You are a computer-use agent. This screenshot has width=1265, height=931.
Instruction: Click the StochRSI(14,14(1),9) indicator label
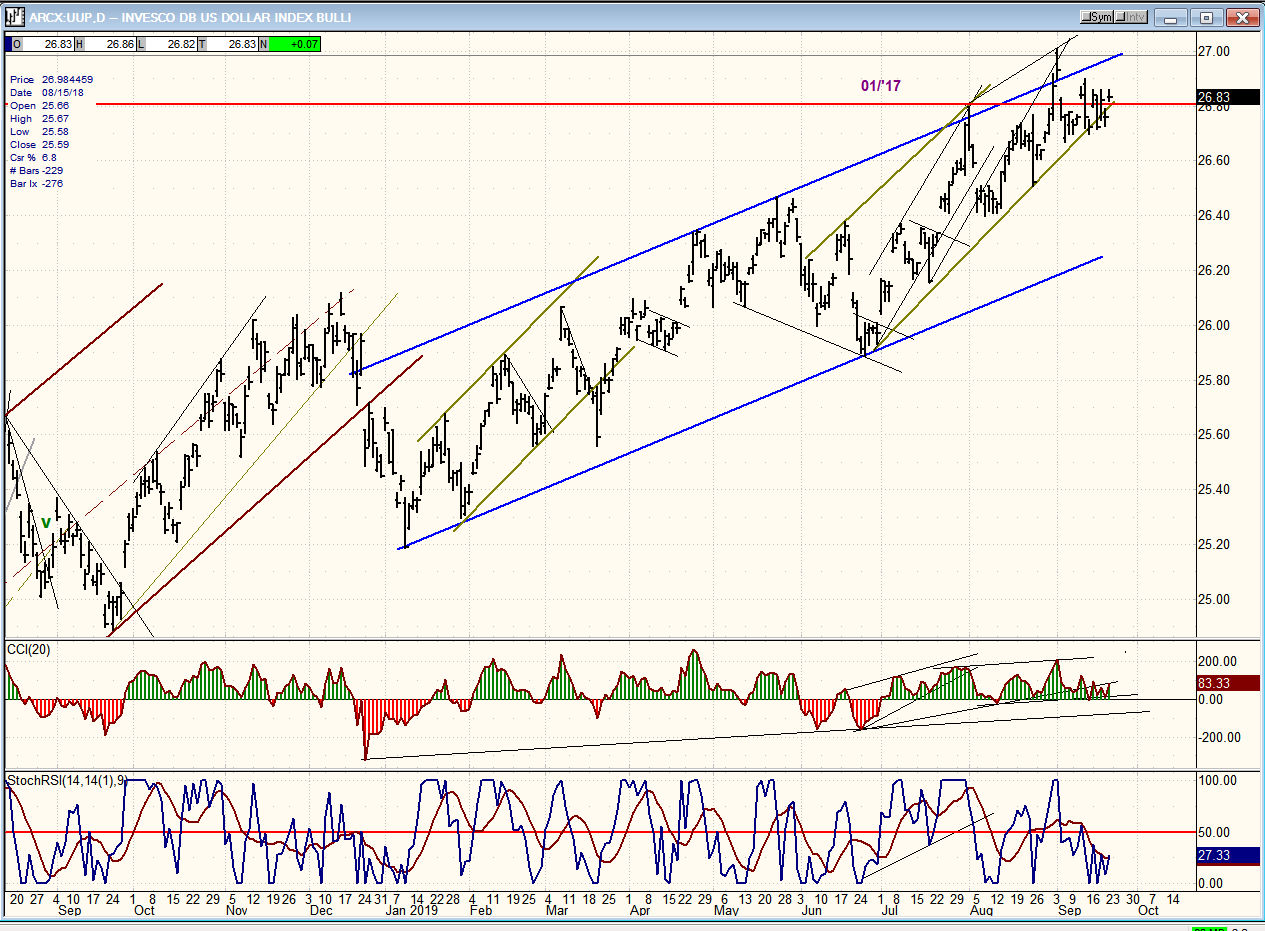click(x=66, y=780)
